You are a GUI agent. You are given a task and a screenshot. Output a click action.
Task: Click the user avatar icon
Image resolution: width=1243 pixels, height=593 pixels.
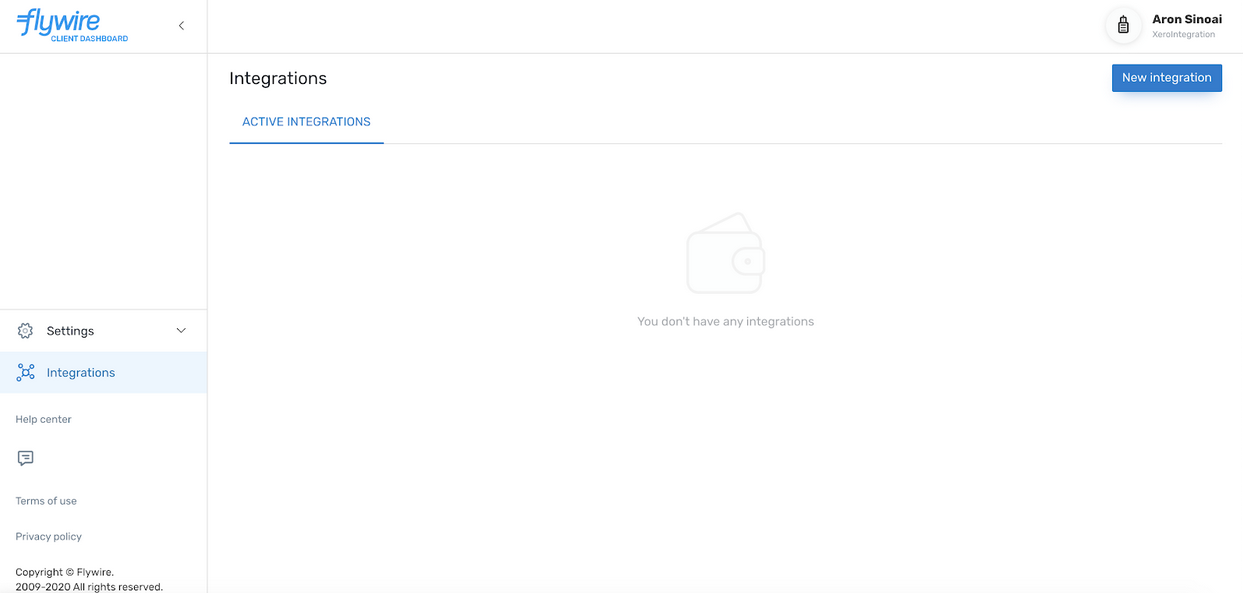[x=1123, y=26]
